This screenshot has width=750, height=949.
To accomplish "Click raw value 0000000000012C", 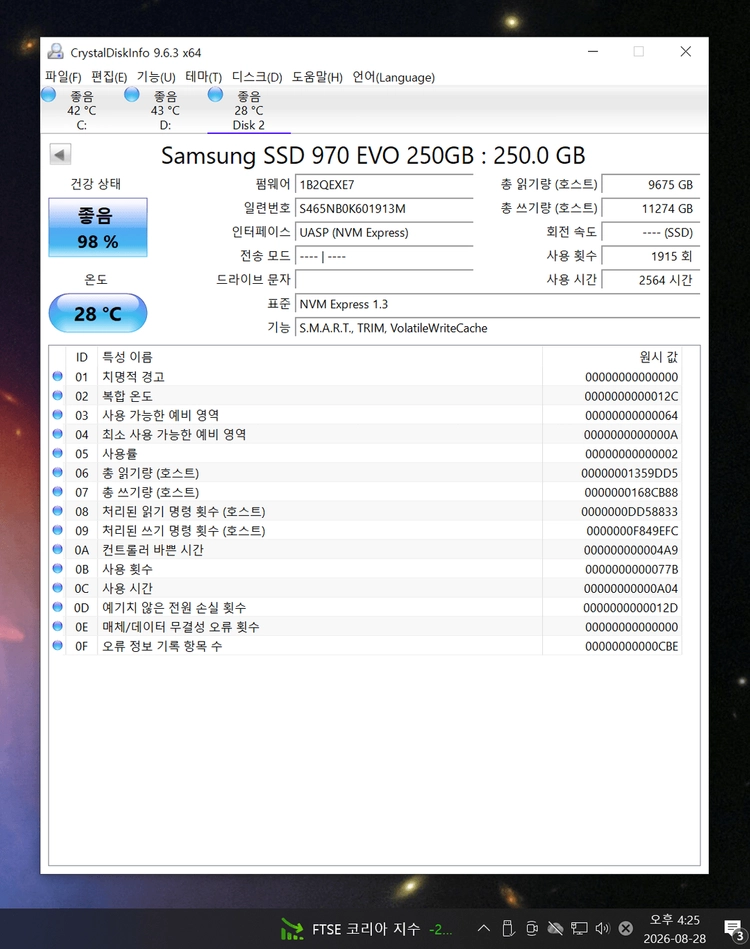I will (631, 396).
